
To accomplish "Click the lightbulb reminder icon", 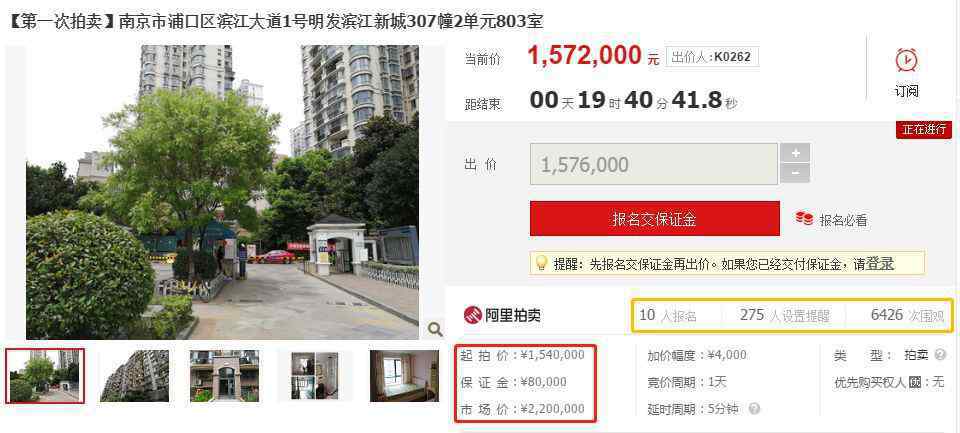I will (x=541, y=263).
